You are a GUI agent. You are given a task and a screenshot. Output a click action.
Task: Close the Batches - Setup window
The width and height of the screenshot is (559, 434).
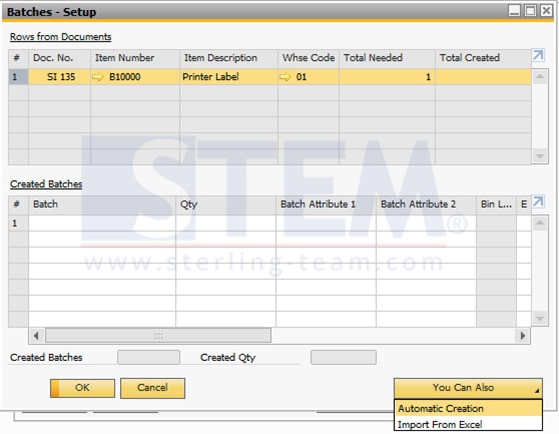546,11
